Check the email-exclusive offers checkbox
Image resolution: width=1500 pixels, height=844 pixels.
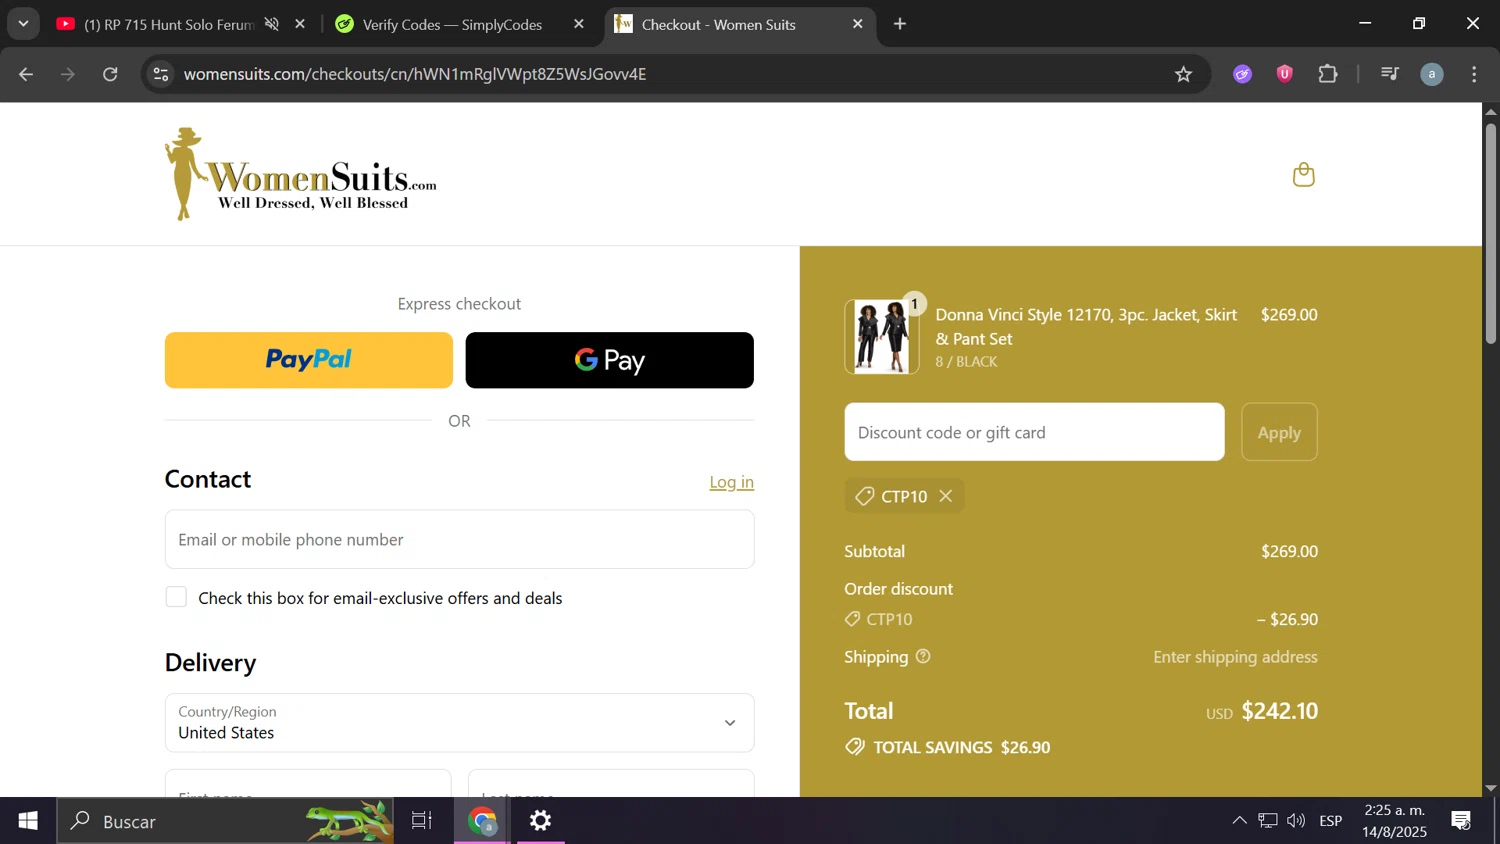coord(176,597)
